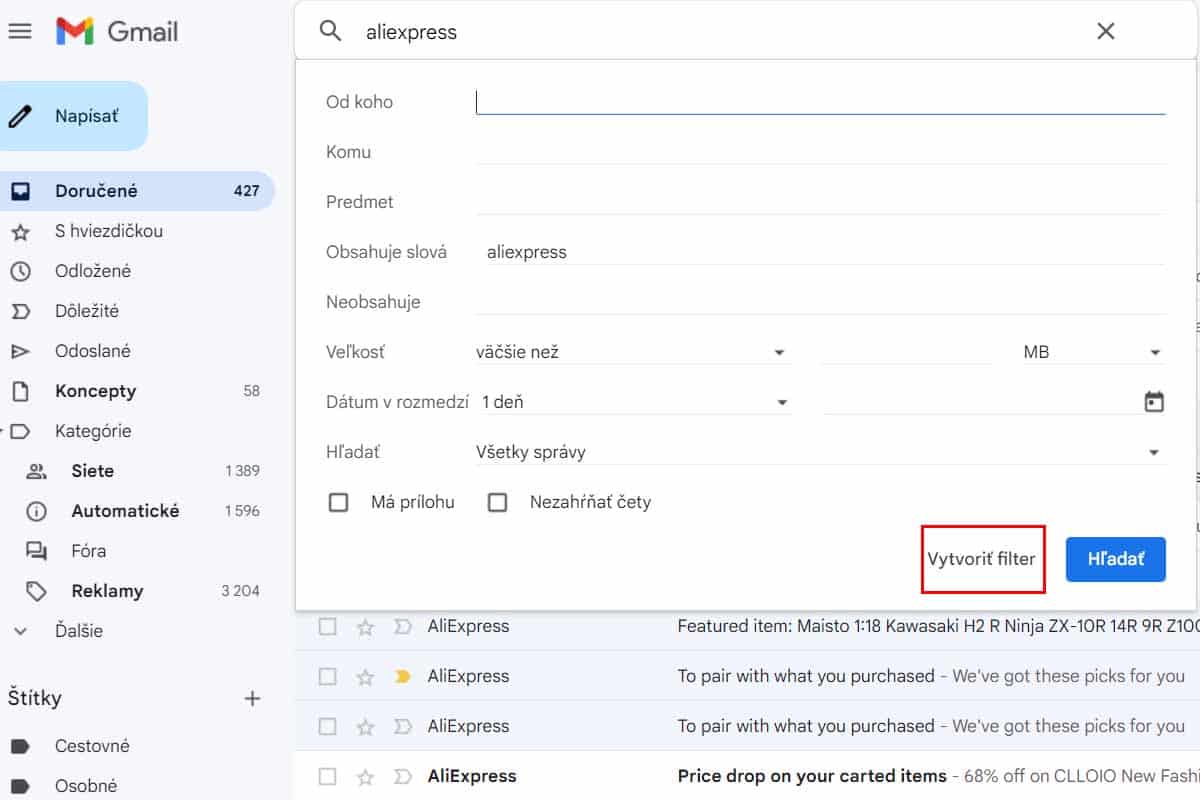Click the Reklamy tag icon
This screenshot has width=1200, height=800.
[x=37, y=591]
